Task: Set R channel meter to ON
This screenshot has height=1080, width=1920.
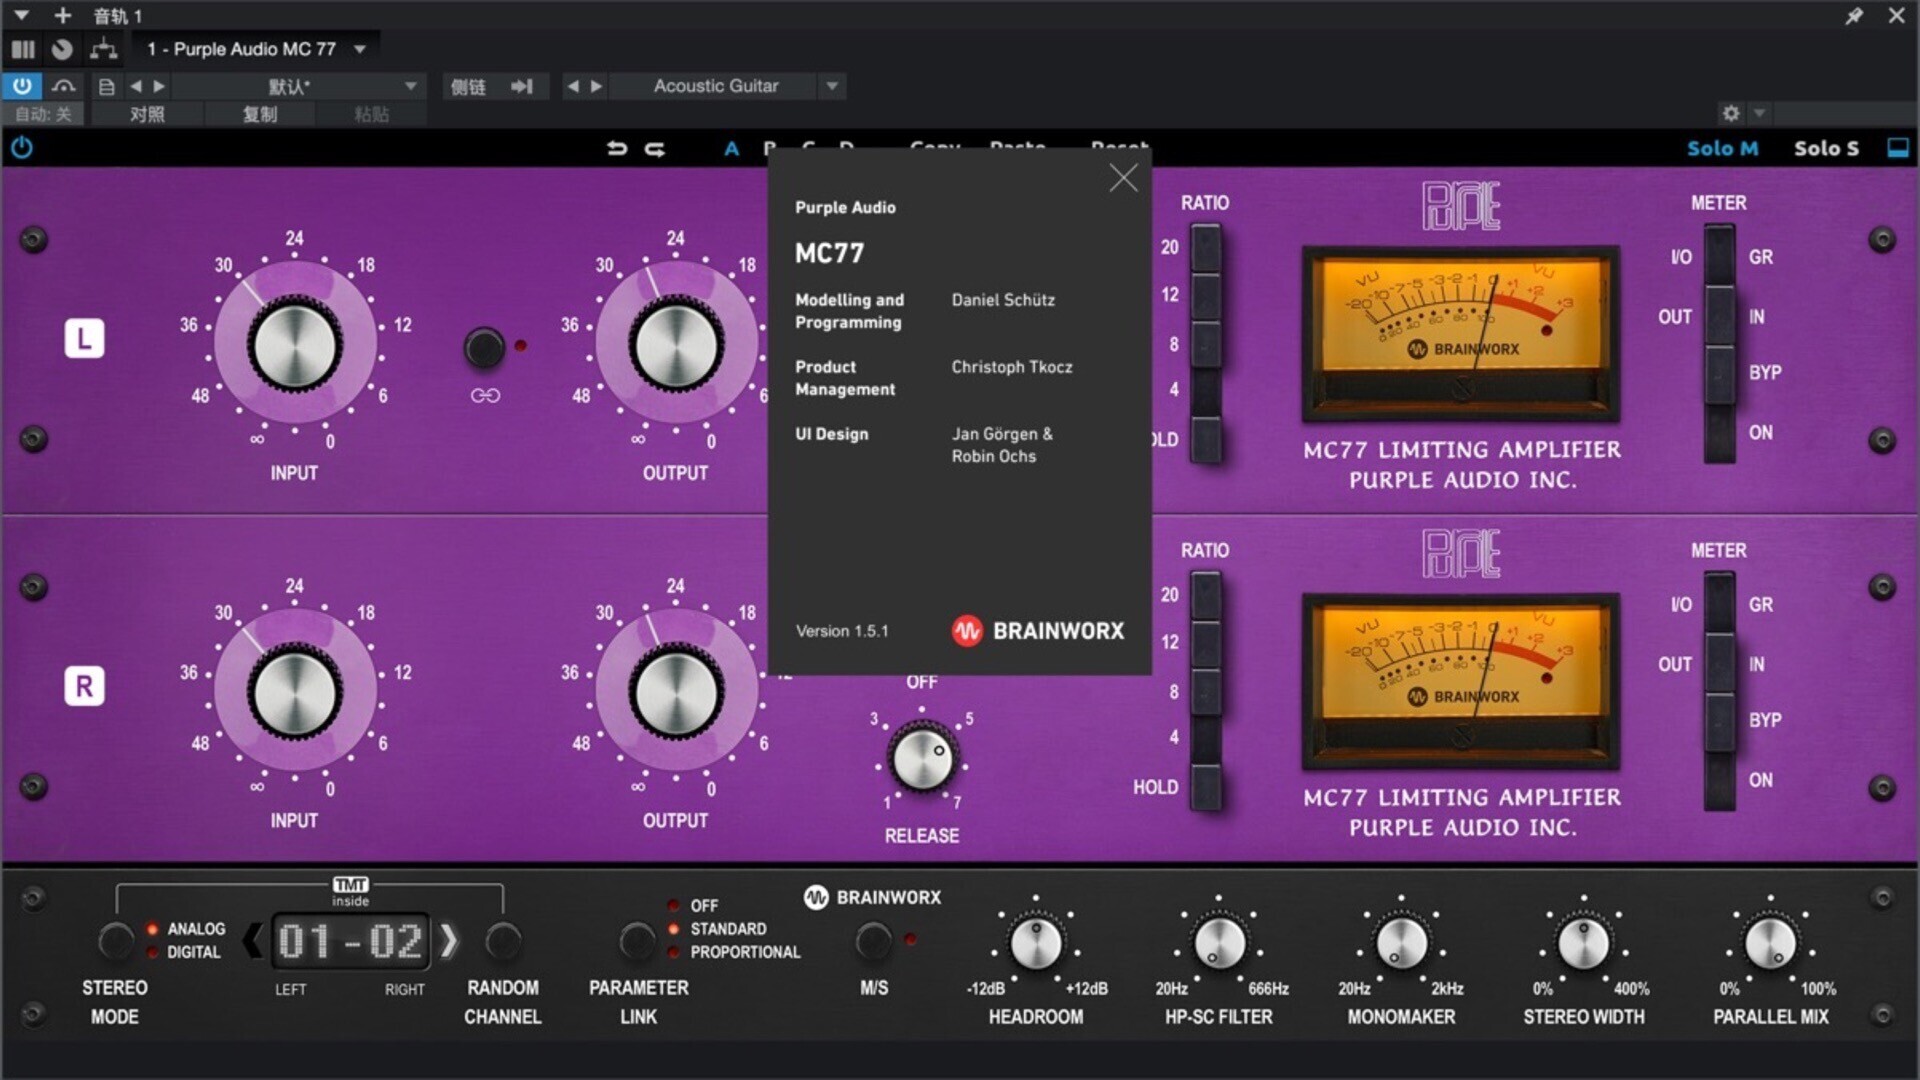Action: coord(1720,780)
